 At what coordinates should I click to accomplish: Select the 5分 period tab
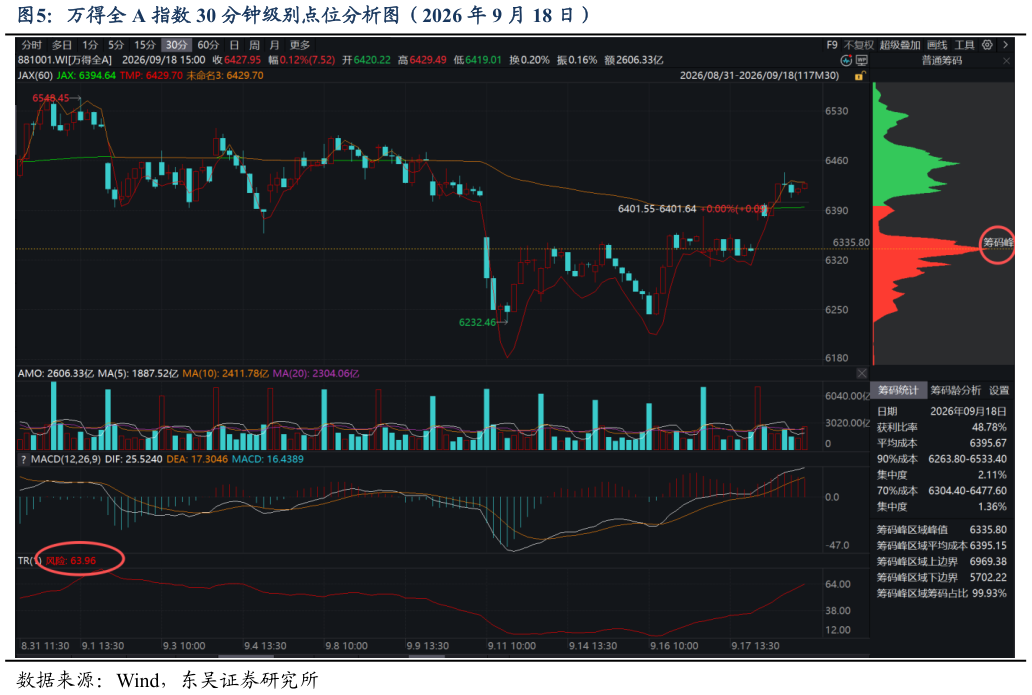click(116, 45)
